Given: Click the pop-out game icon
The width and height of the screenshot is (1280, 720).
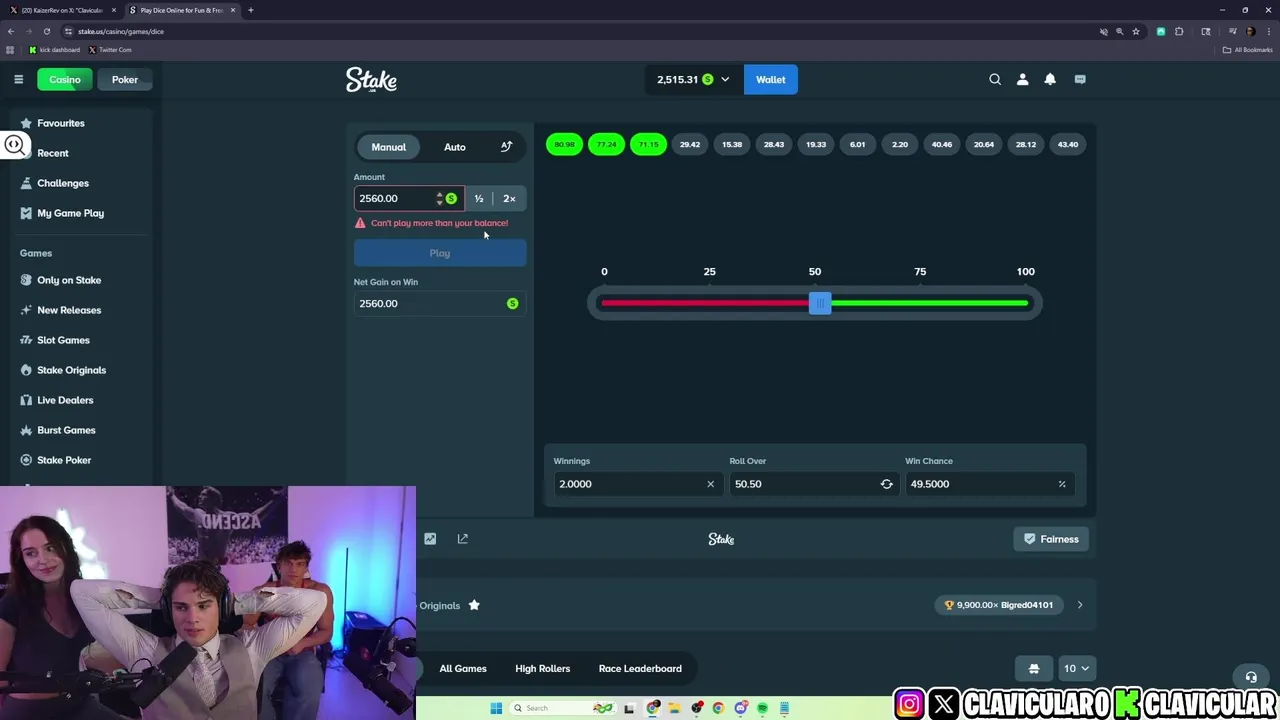Looking at the screenshot, I should pyautogui.click(x=462, y=539).
